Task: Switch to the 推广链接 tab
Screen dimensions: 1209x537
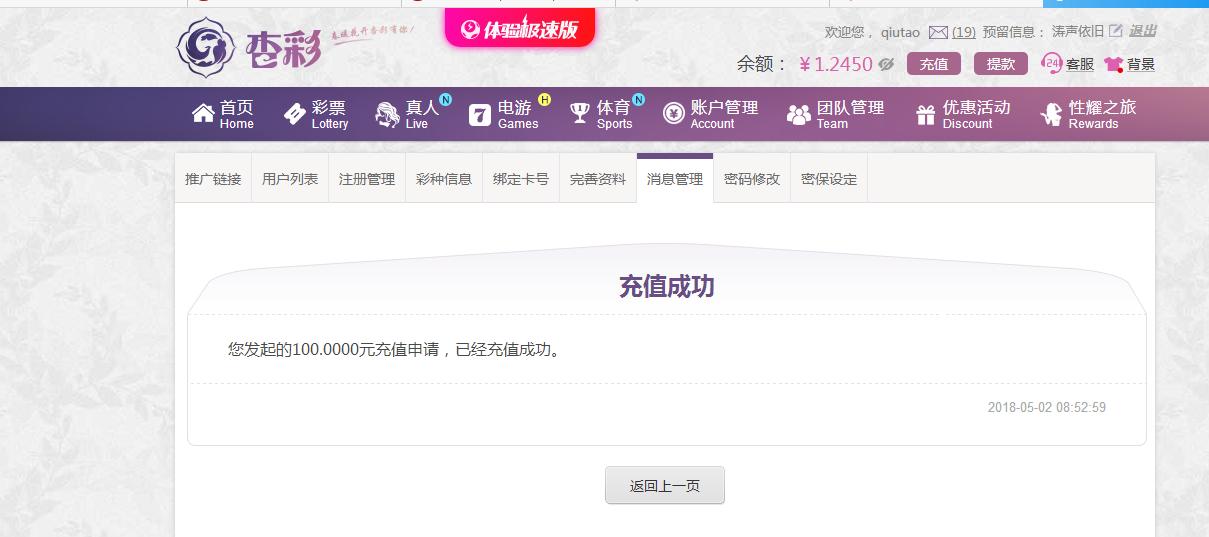Action: (213, 179)
